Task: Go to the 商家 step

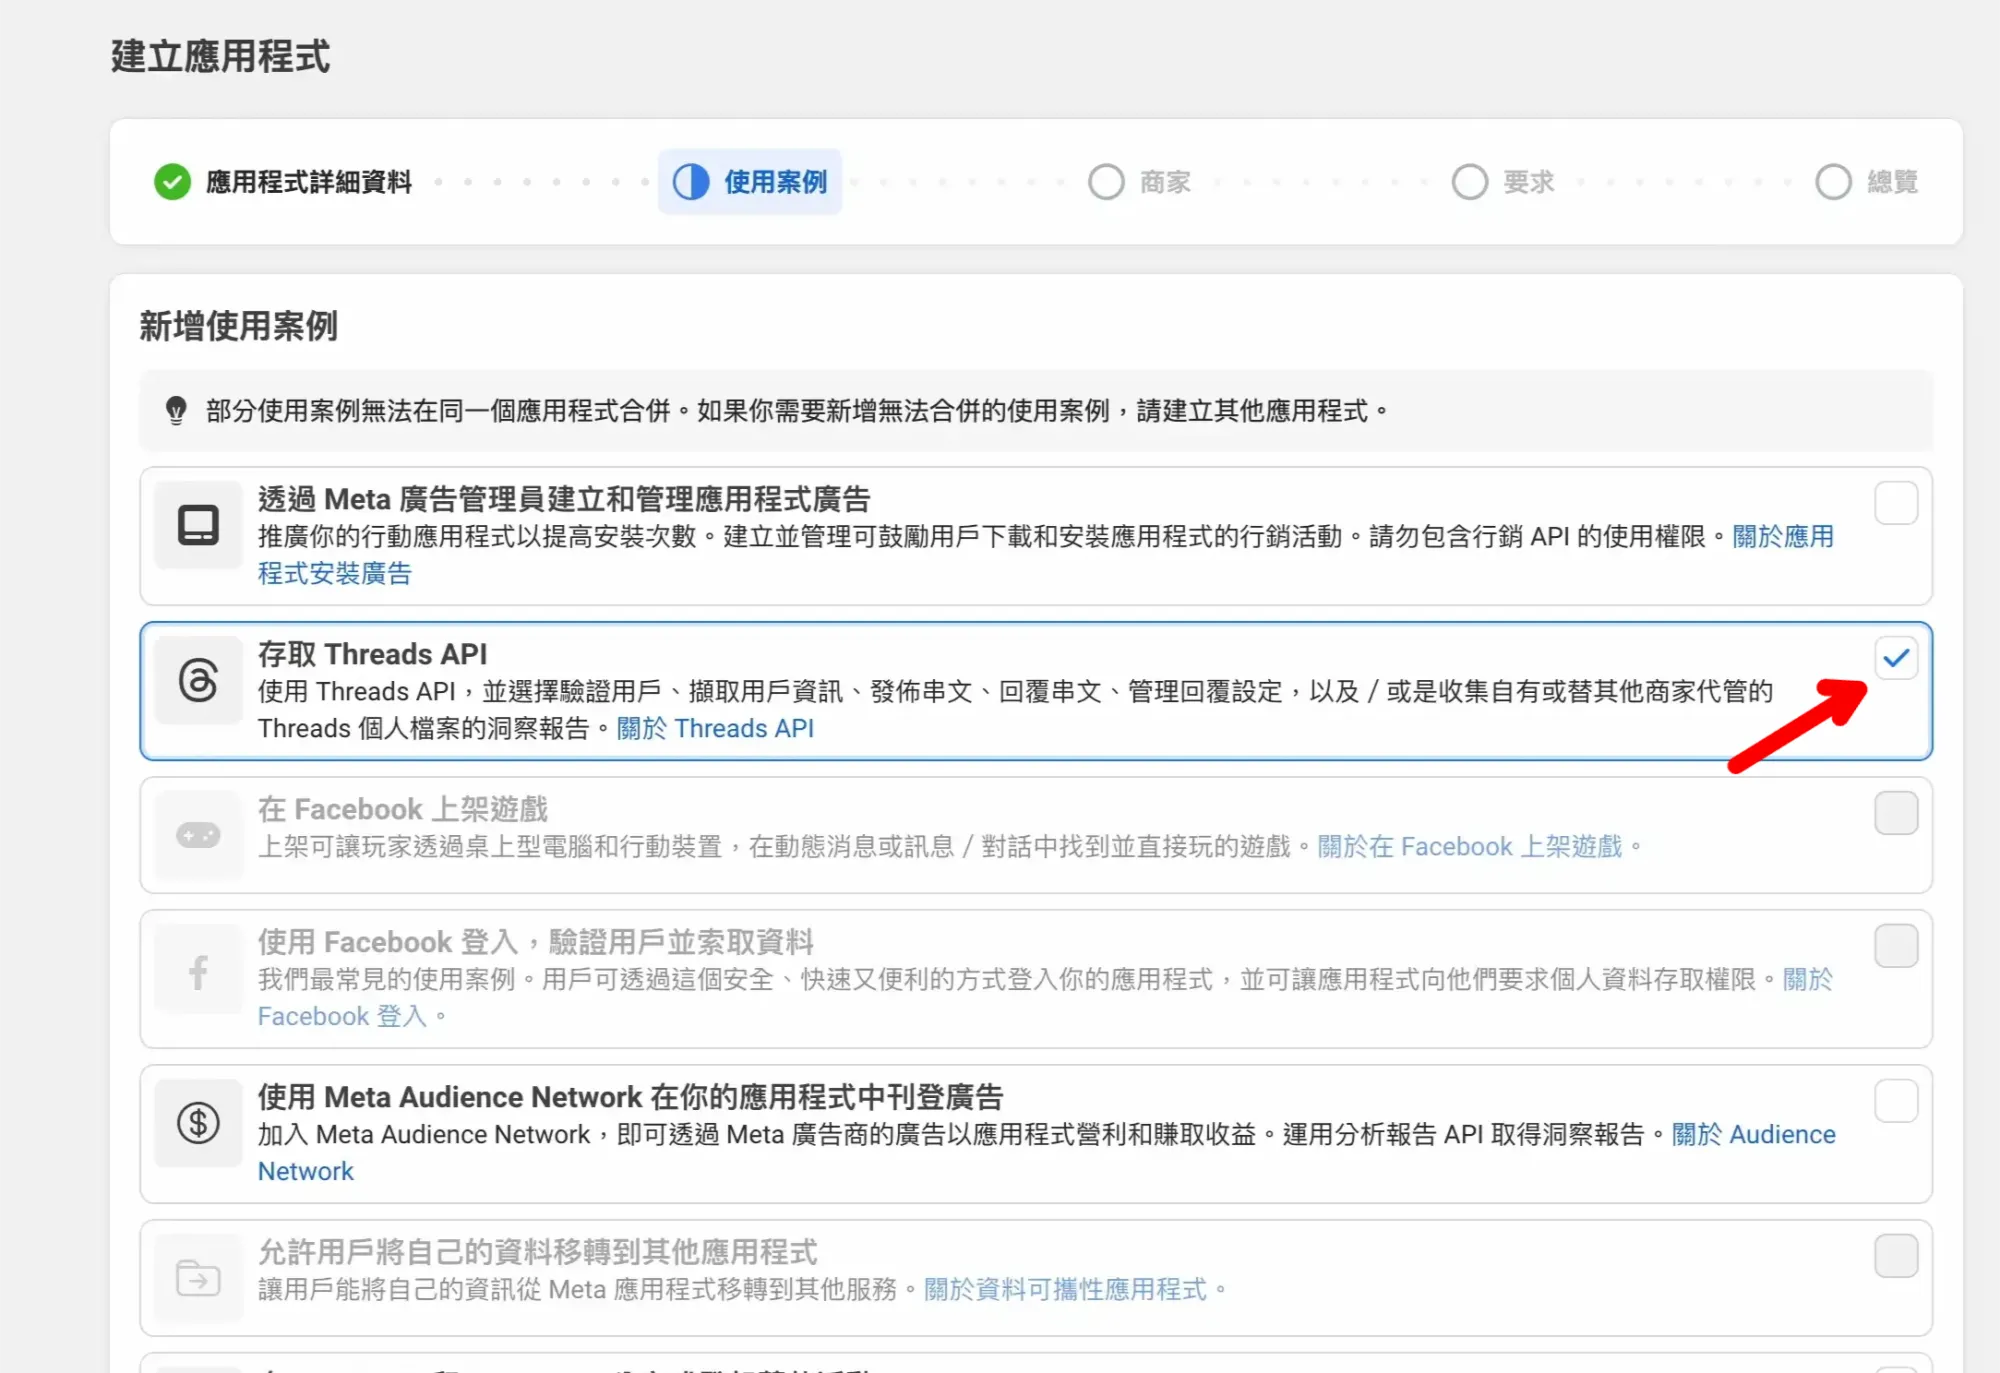Action: click(1140, 182)
